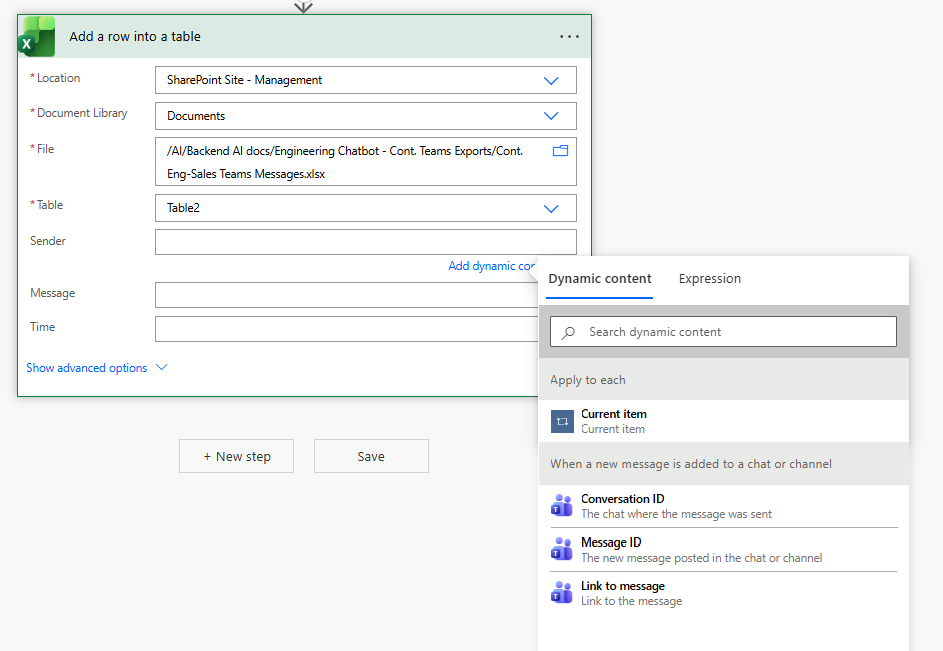Image resolution: width=943 pixels, height=651 pixels.
Task: Click the Teams icon beside Link to message
Action: [x=562, y=593]
